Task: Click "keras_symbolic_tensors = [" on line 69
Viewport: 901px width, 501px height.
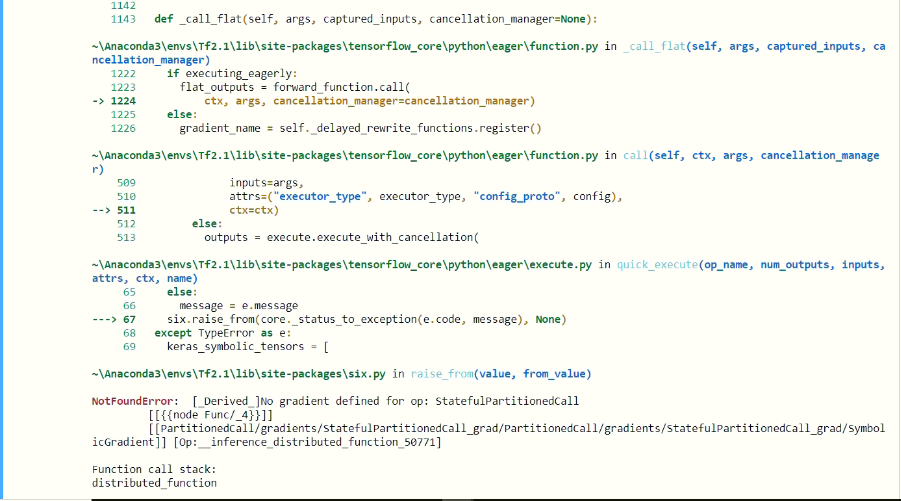Action: pos(248,347)
